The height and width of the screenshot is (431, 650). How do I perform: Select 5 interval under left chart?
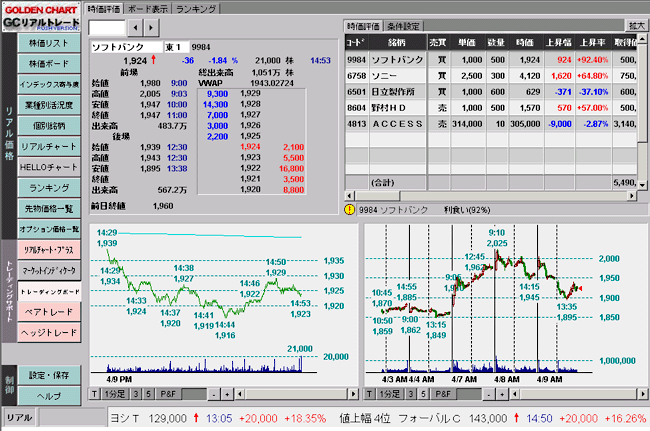click(x=148, y=394)
